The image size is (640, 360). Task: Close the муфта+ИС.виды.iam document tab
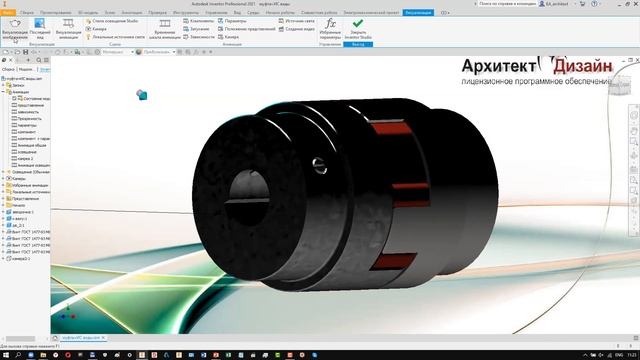pos(103,338)
